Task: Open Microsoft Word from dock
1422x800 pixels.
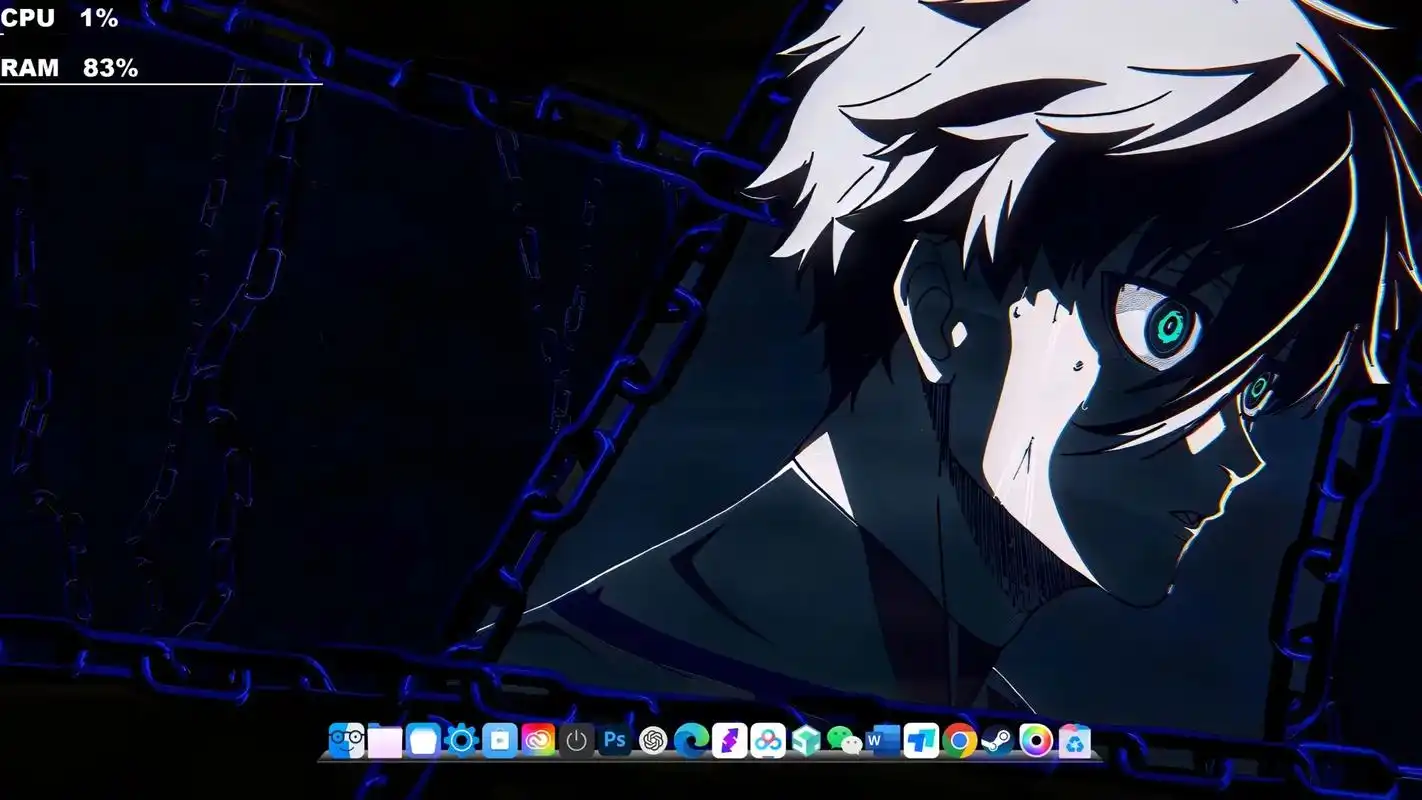Action: click(x=883, y=740)
